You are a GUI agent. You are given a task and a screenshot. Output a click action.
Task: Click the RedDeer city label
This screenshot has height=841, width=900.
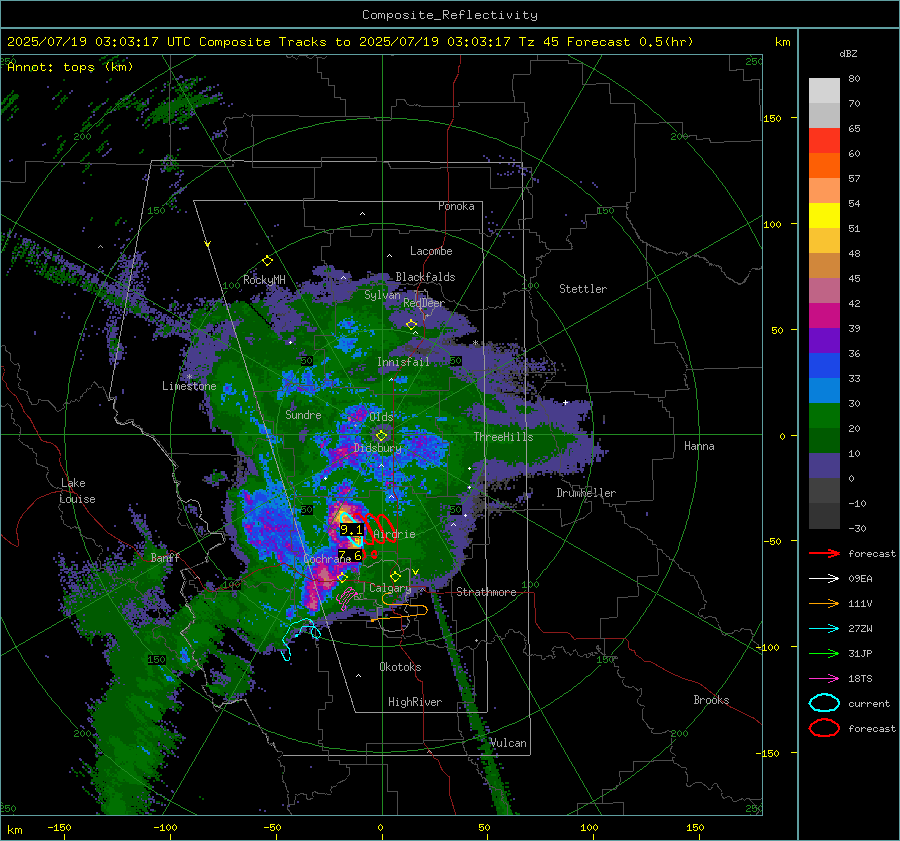[424, 303]
